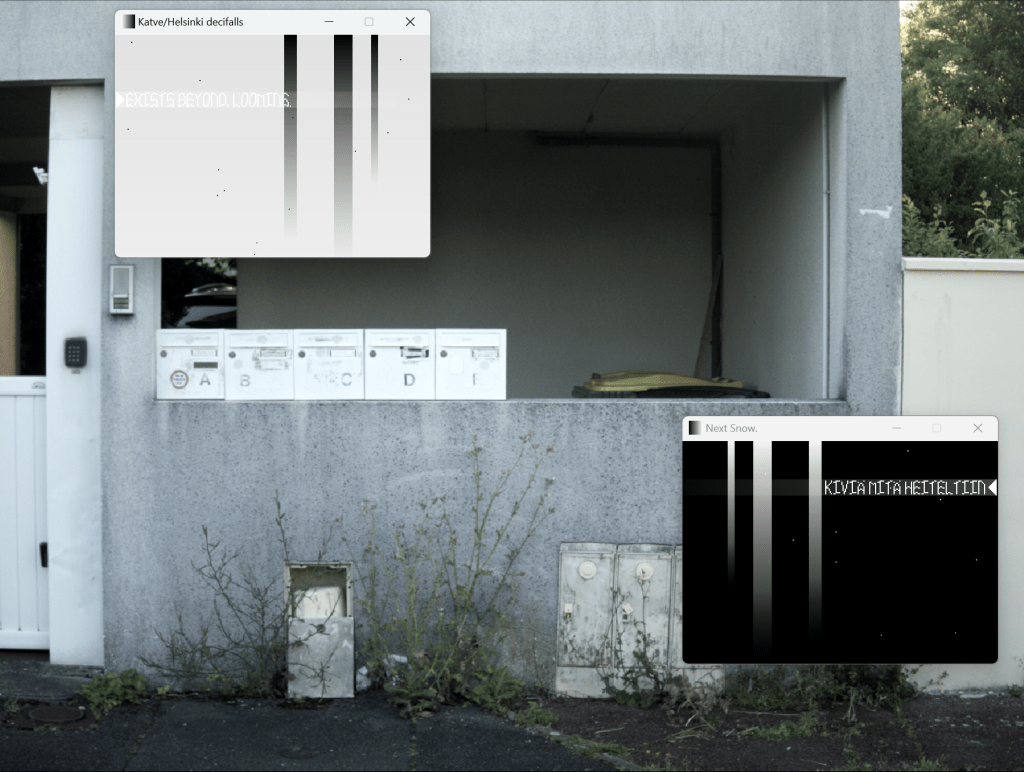Click the Katve/Helsinki decifalls title text
Screen dimensions: 1024x772
(190, 22)
